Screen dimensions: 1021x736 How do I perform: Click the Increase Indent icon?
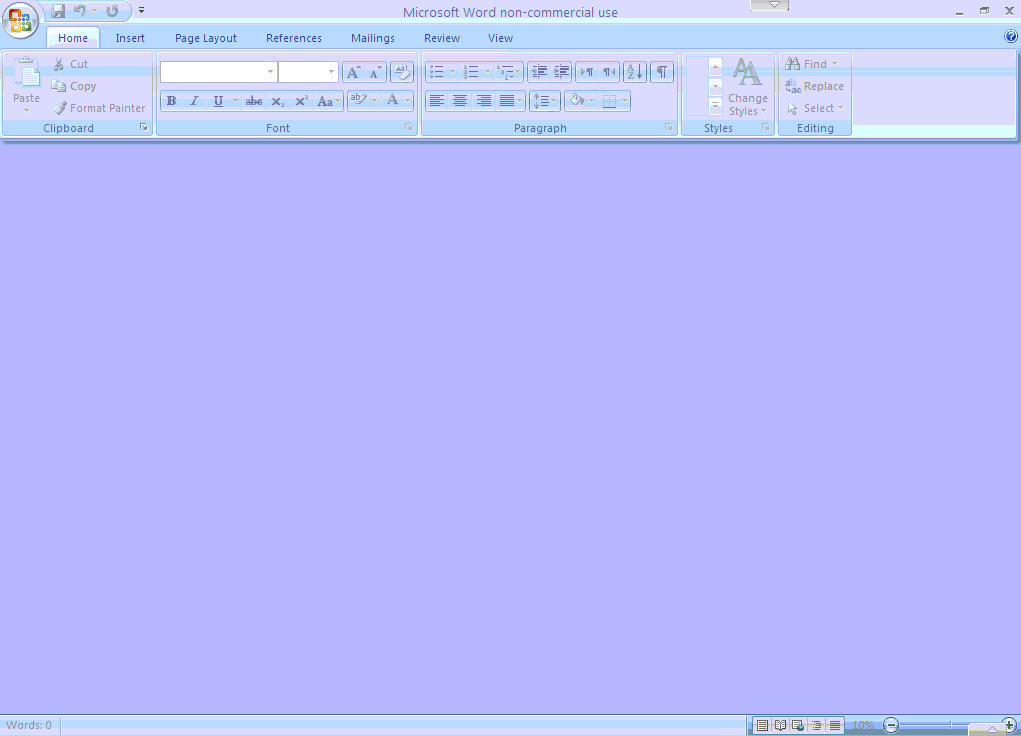[561, 72]
